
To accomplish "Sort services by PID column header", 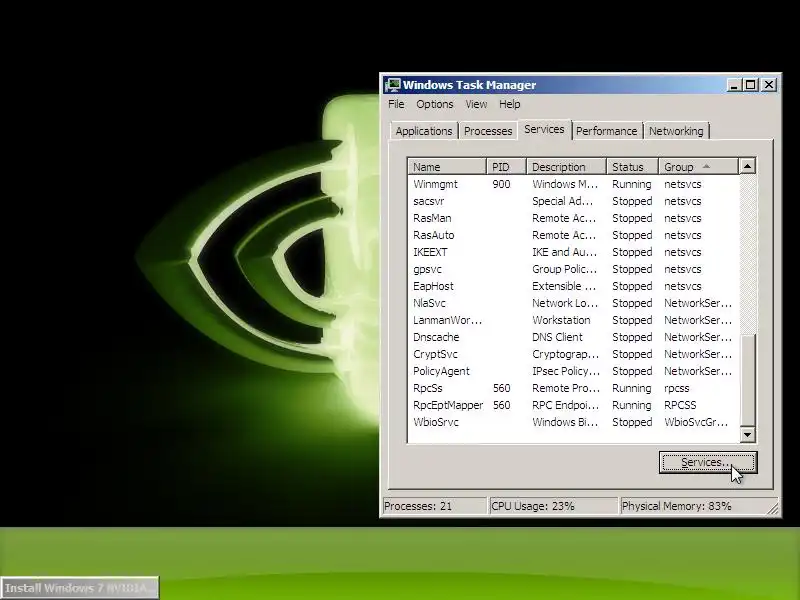I will pos(506,167).
